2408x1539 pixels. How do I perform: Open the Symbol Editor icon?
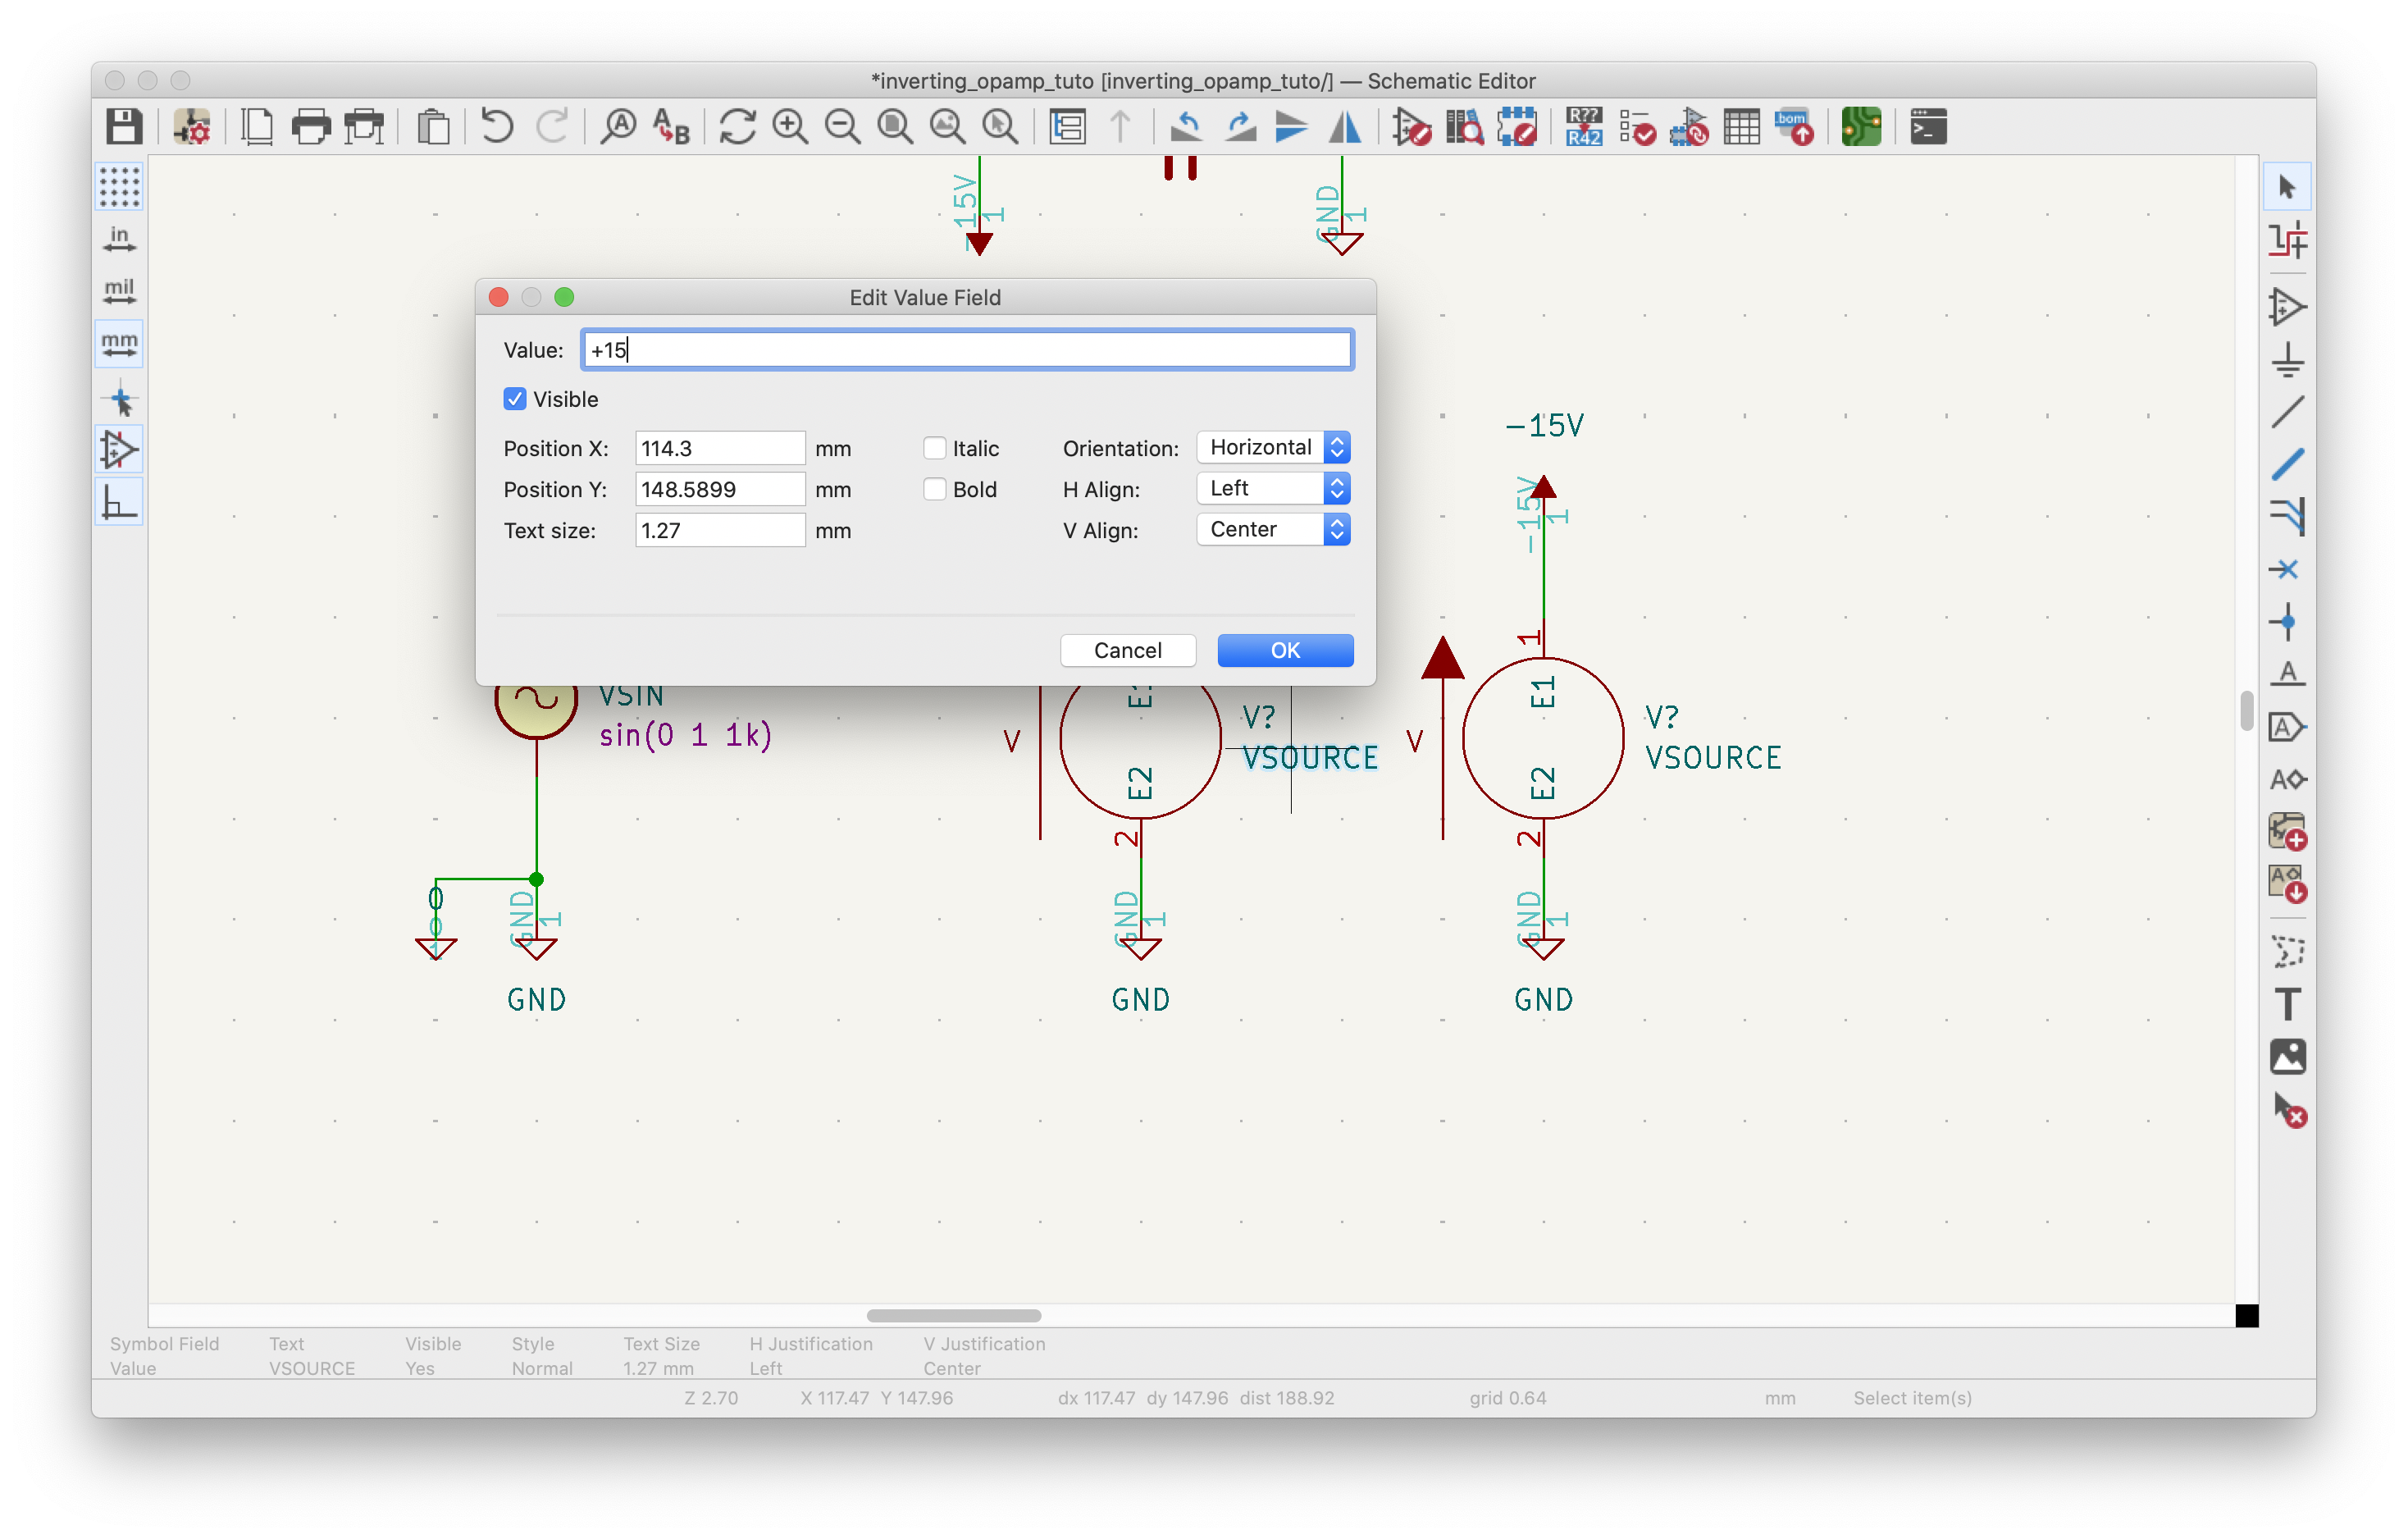coord(1411,127)
